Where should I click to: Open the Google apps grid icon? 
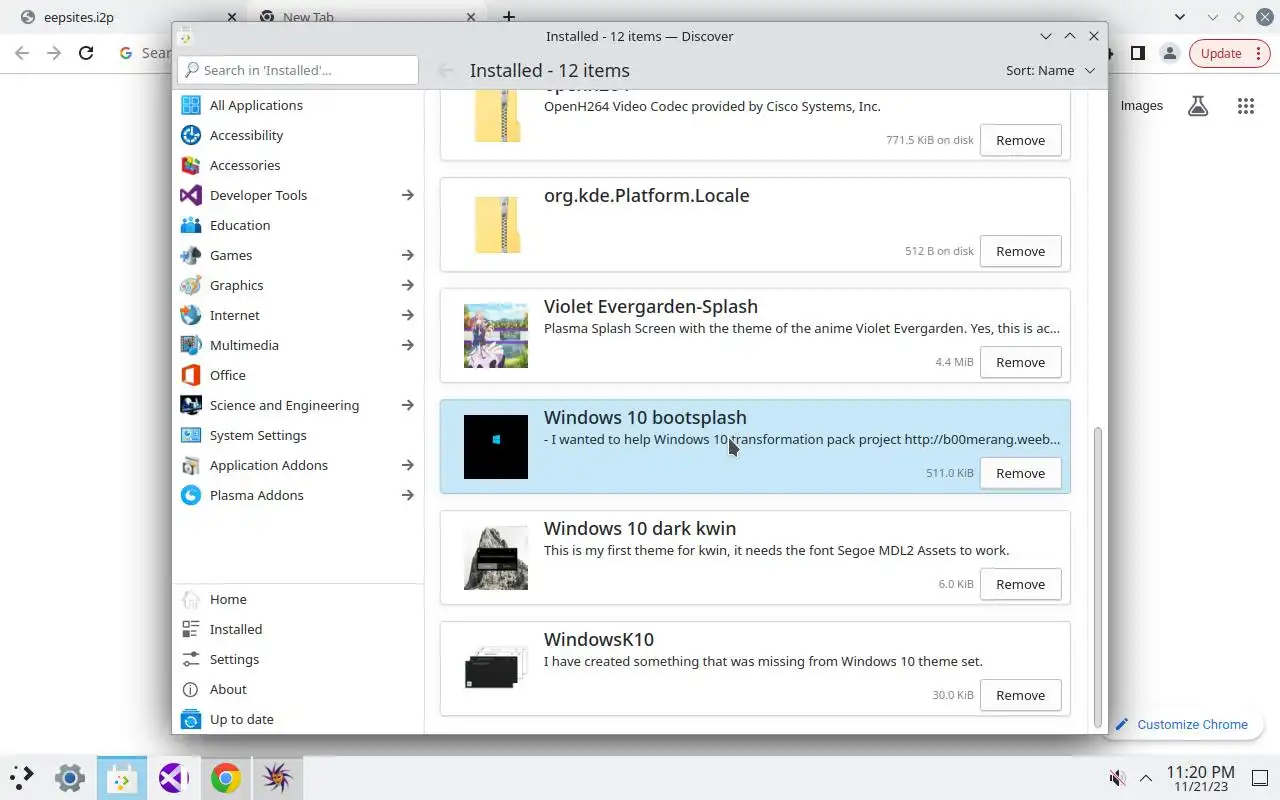1246,106
